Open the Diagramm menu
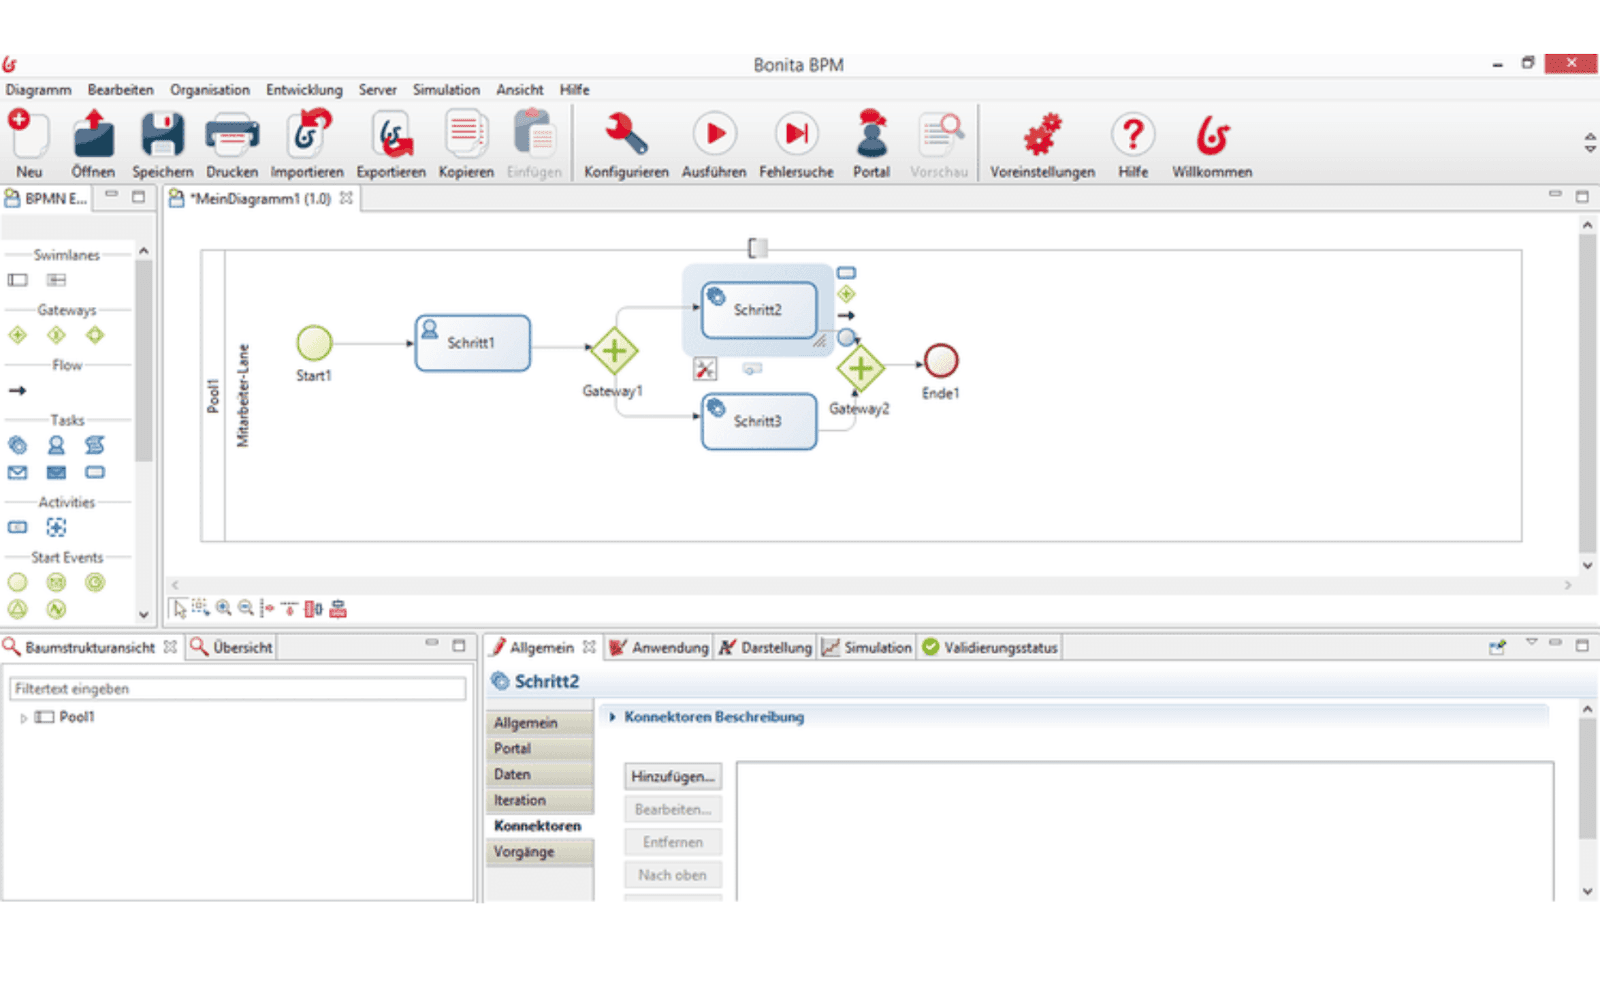Viewport: 1600px width, 1004px height. point(38,90)
